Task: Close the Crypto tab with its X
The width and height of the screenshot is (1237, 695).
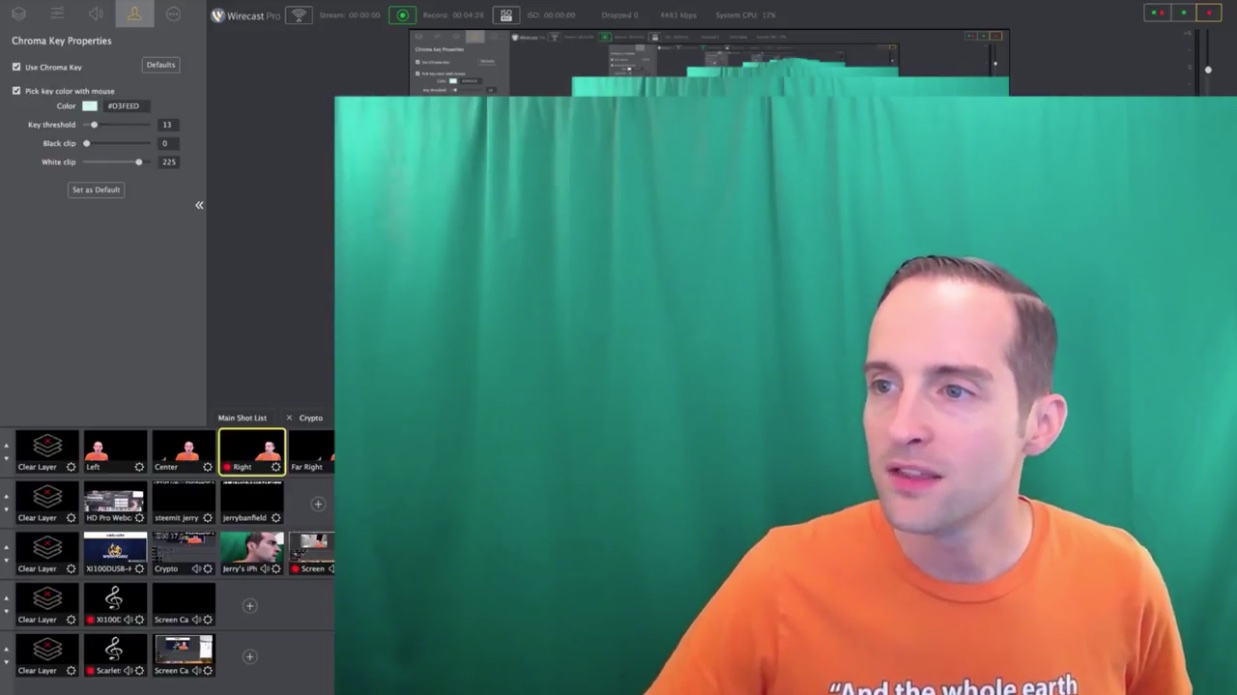Action: click(x=289, y=418)
